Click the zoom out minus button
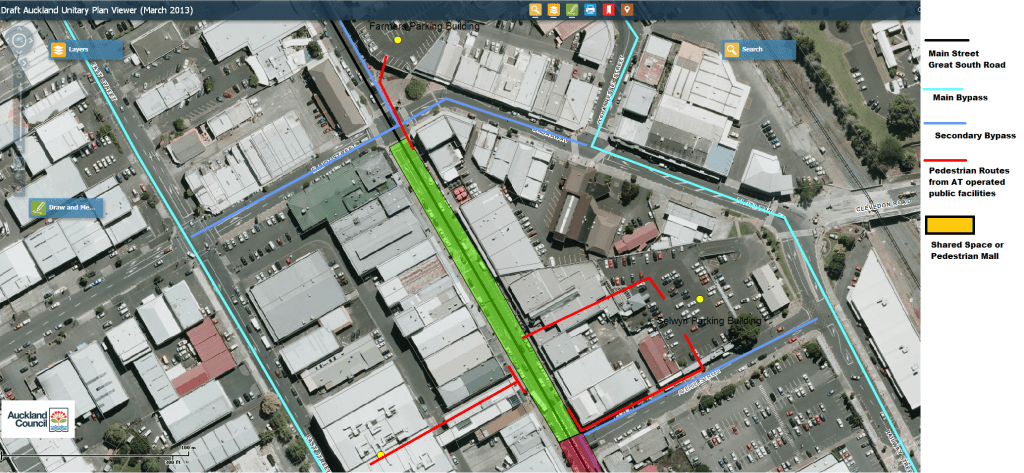 pos(19,148)
